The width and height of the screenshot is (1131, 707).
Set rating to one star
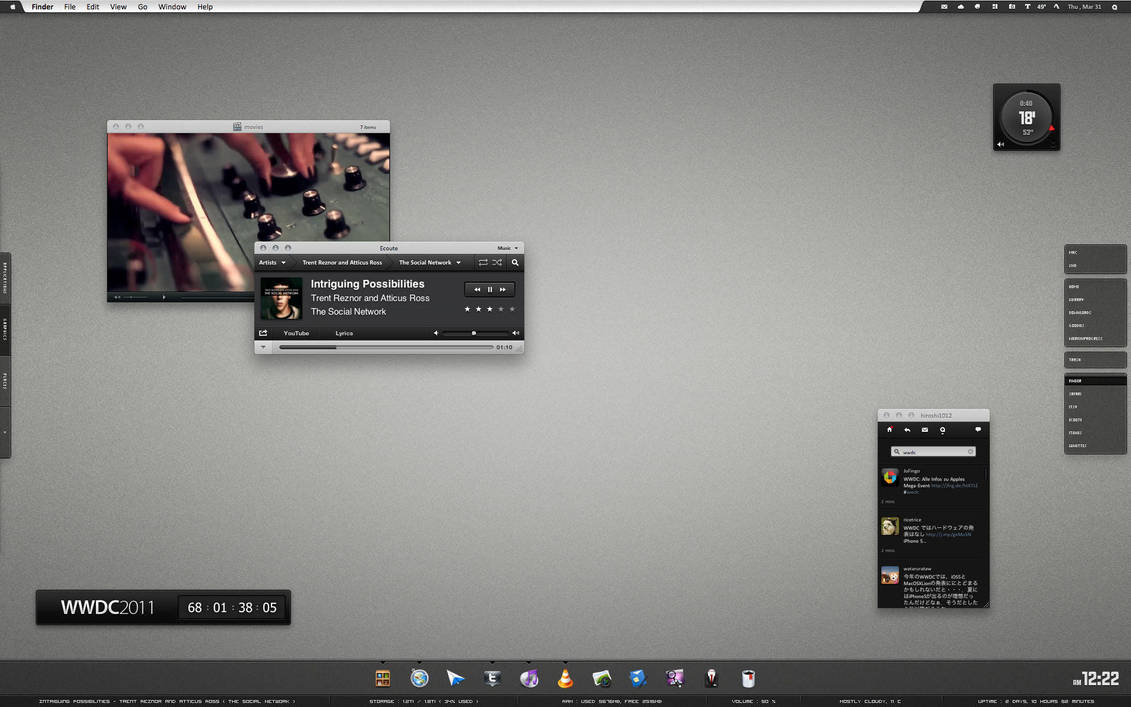pyautogui.click(x=467, y=309)
